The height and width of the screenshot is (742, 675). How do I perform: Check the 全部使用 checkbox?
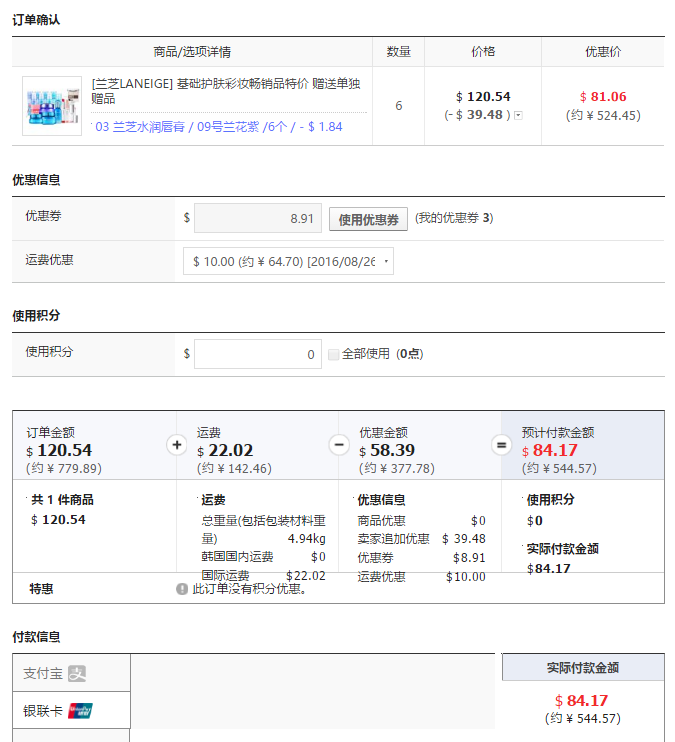click(x=334, y=354)
